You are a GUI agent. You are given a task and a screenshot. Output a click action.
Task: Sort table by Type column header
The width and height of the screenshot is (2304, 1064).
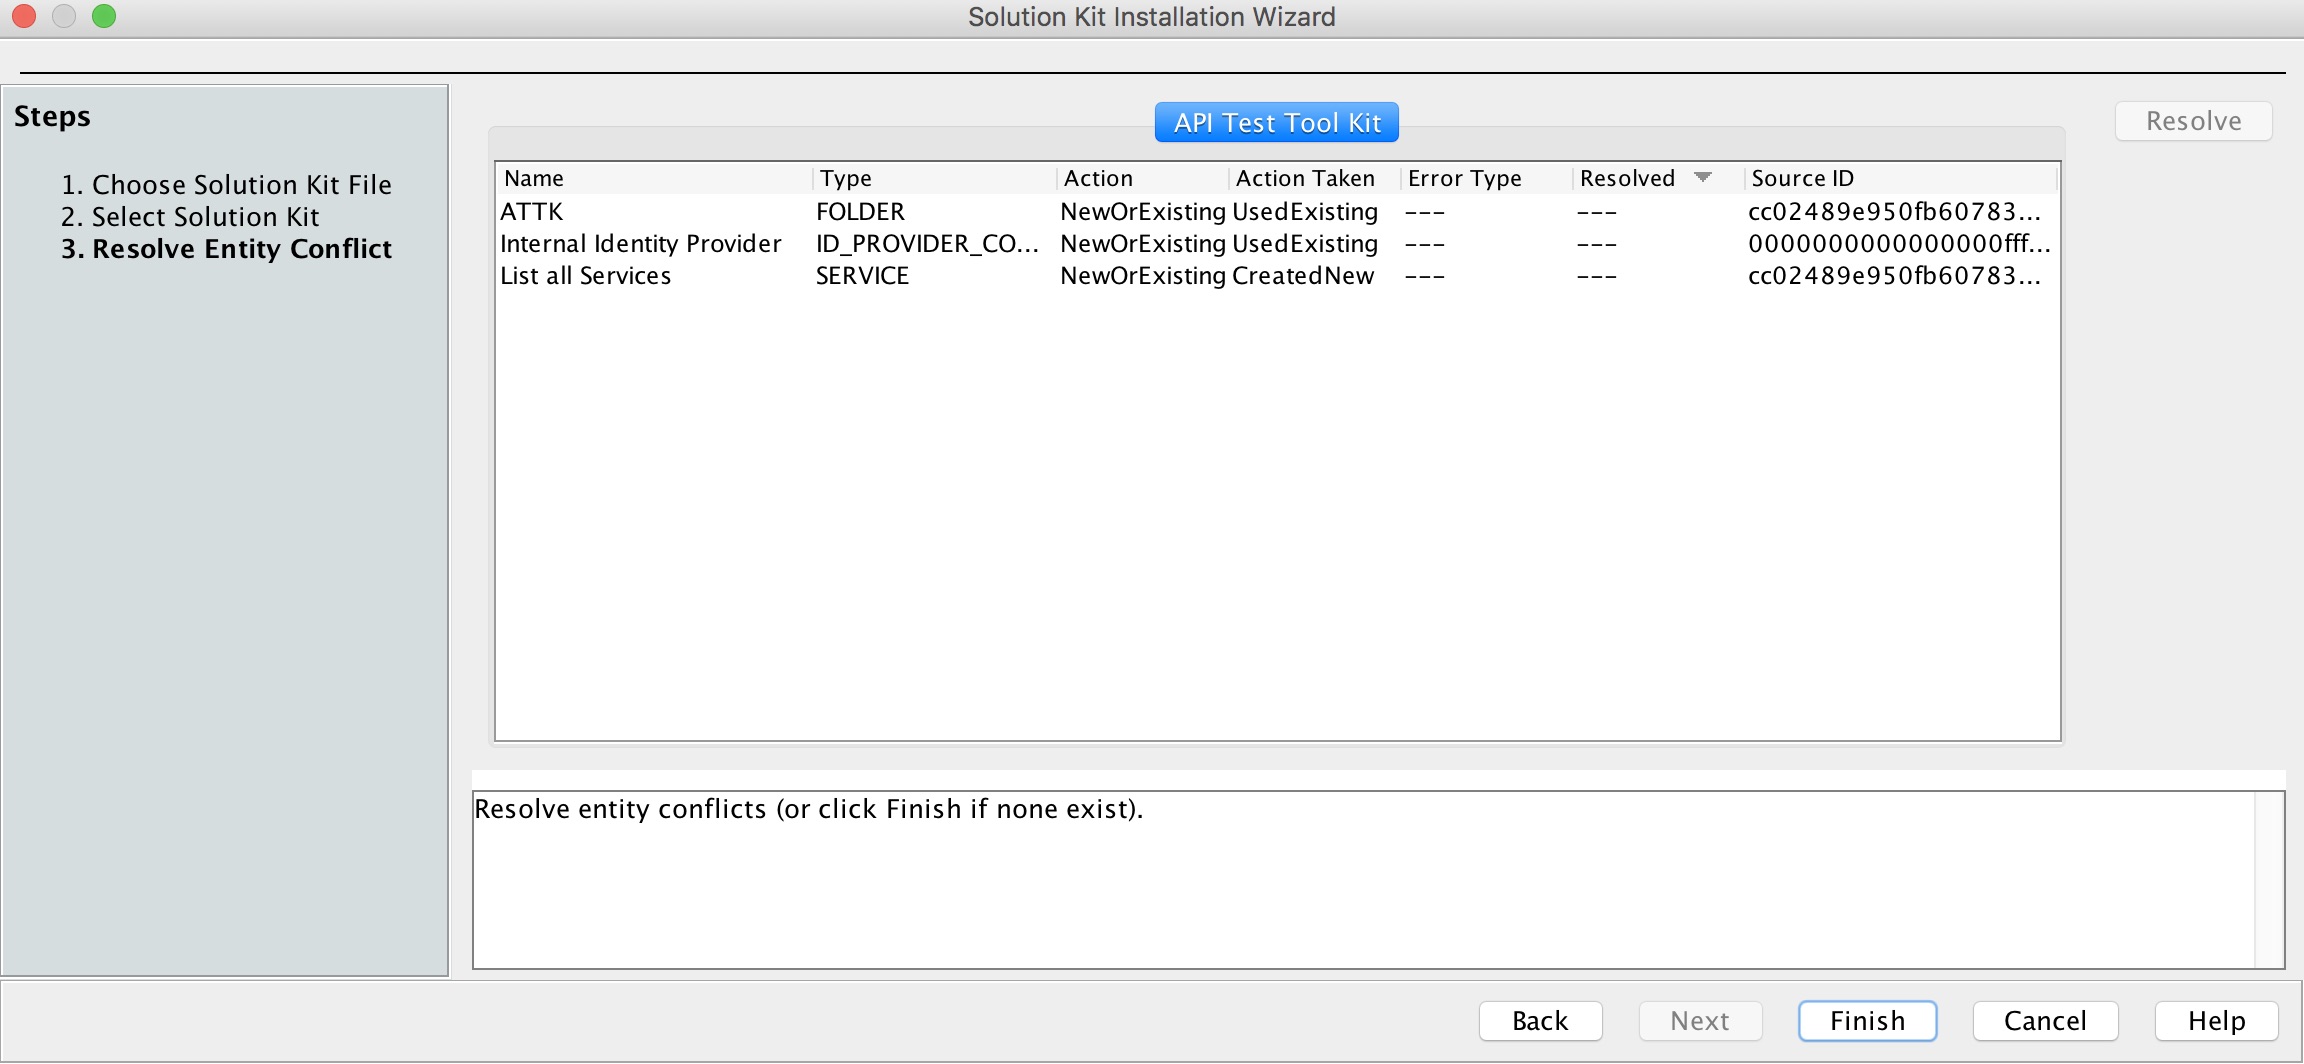coord(934,178)
